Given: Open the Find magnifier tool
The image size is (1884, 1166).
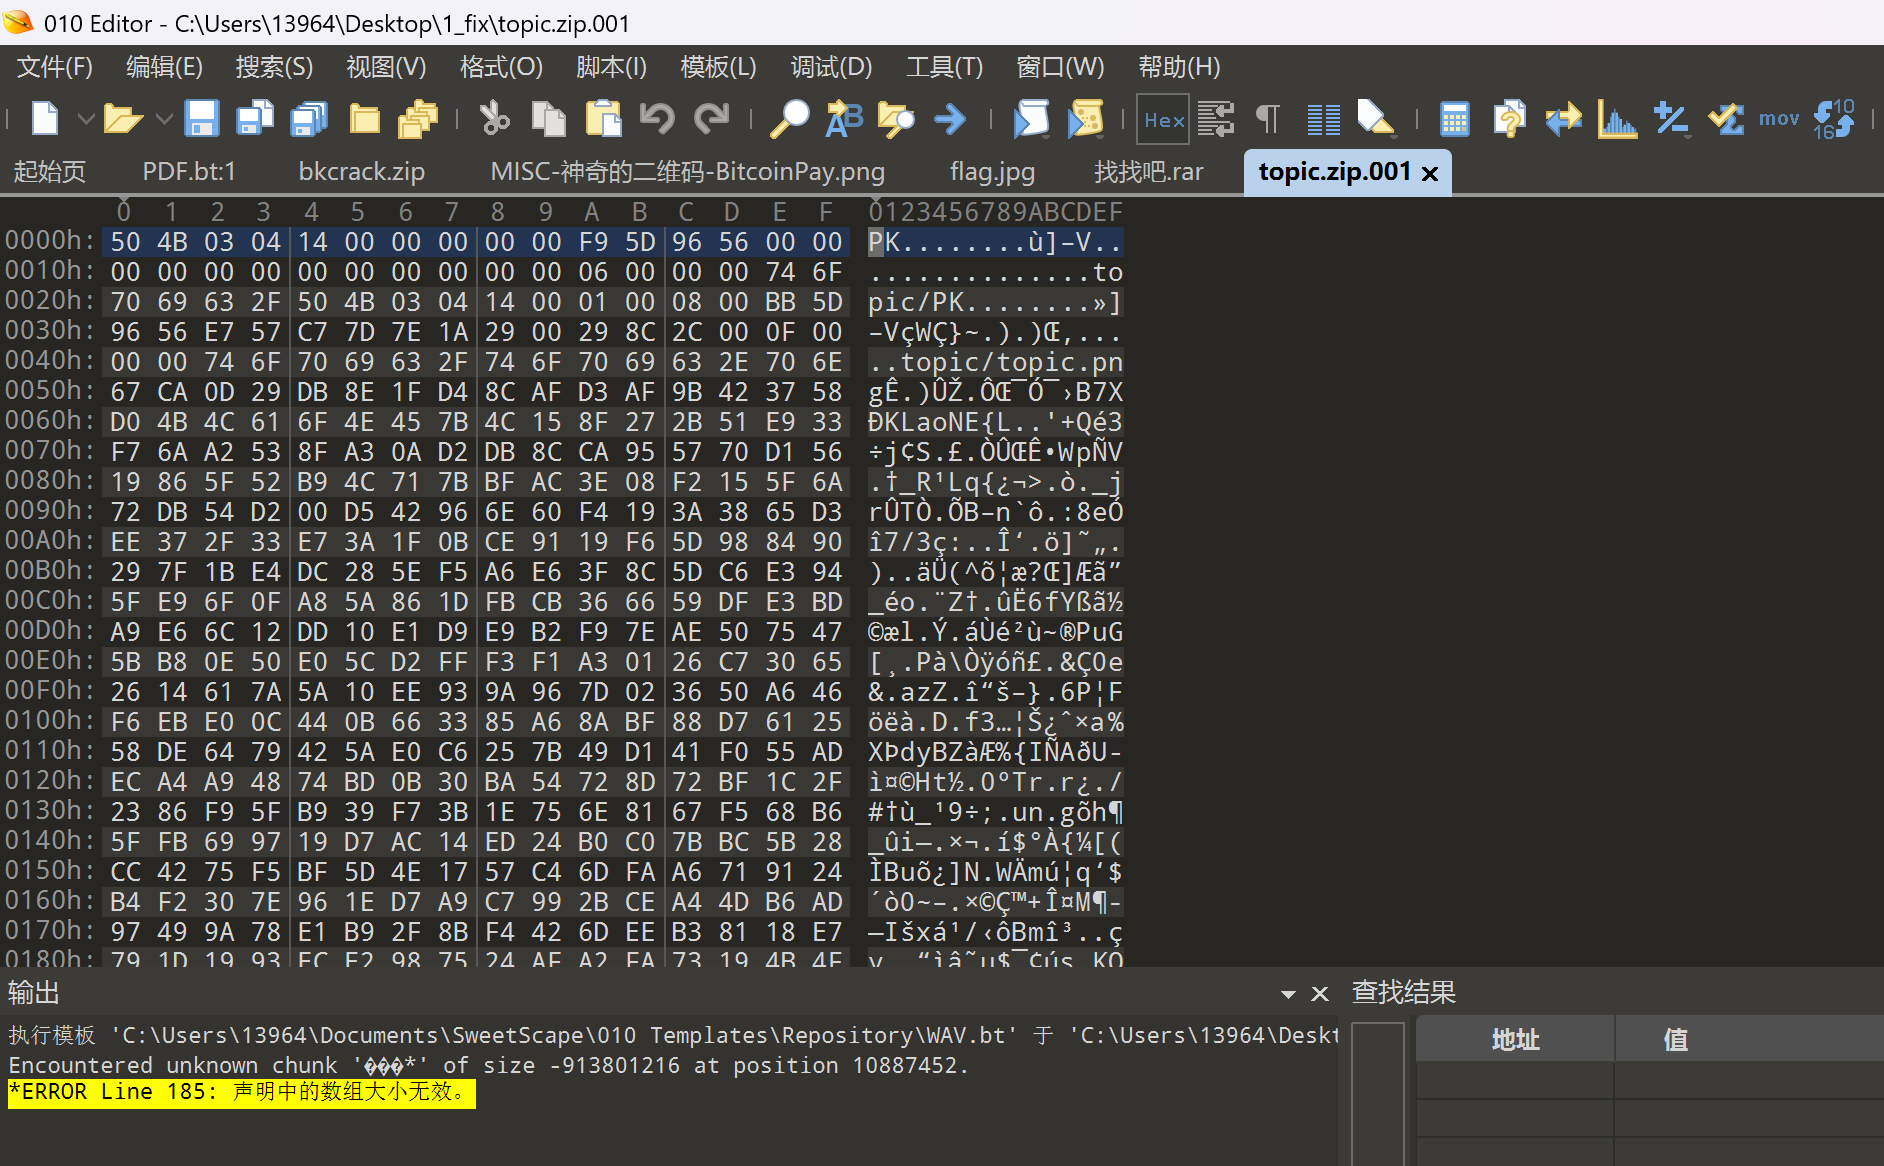Looking at the screenshot, I should 789,119.
